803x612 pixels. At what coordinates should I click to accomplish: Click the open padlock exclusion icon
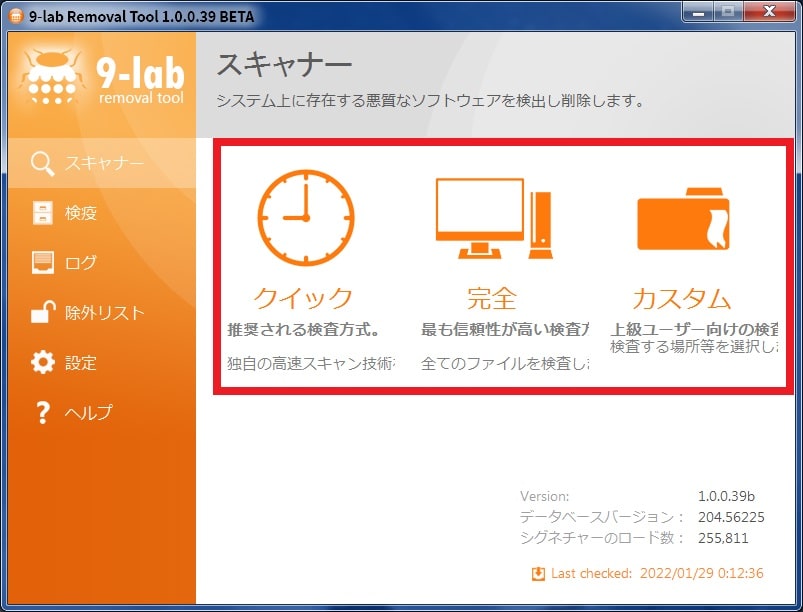coord(43,312)
